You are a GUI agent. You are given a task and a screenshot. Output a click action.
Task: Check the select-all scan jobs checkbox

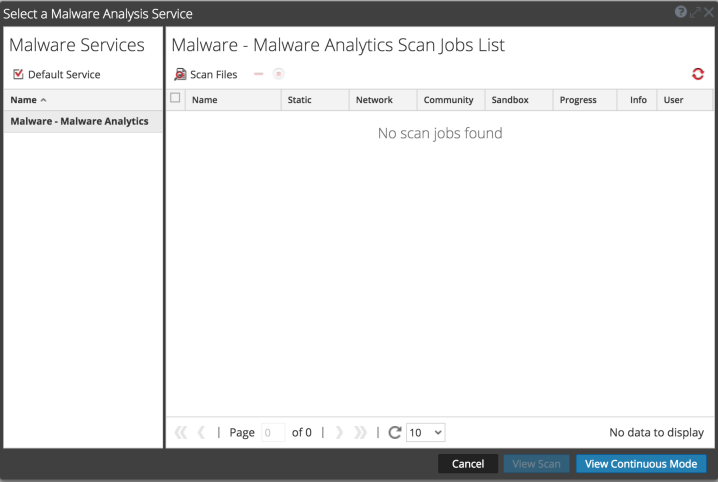(x=176, y=99)
